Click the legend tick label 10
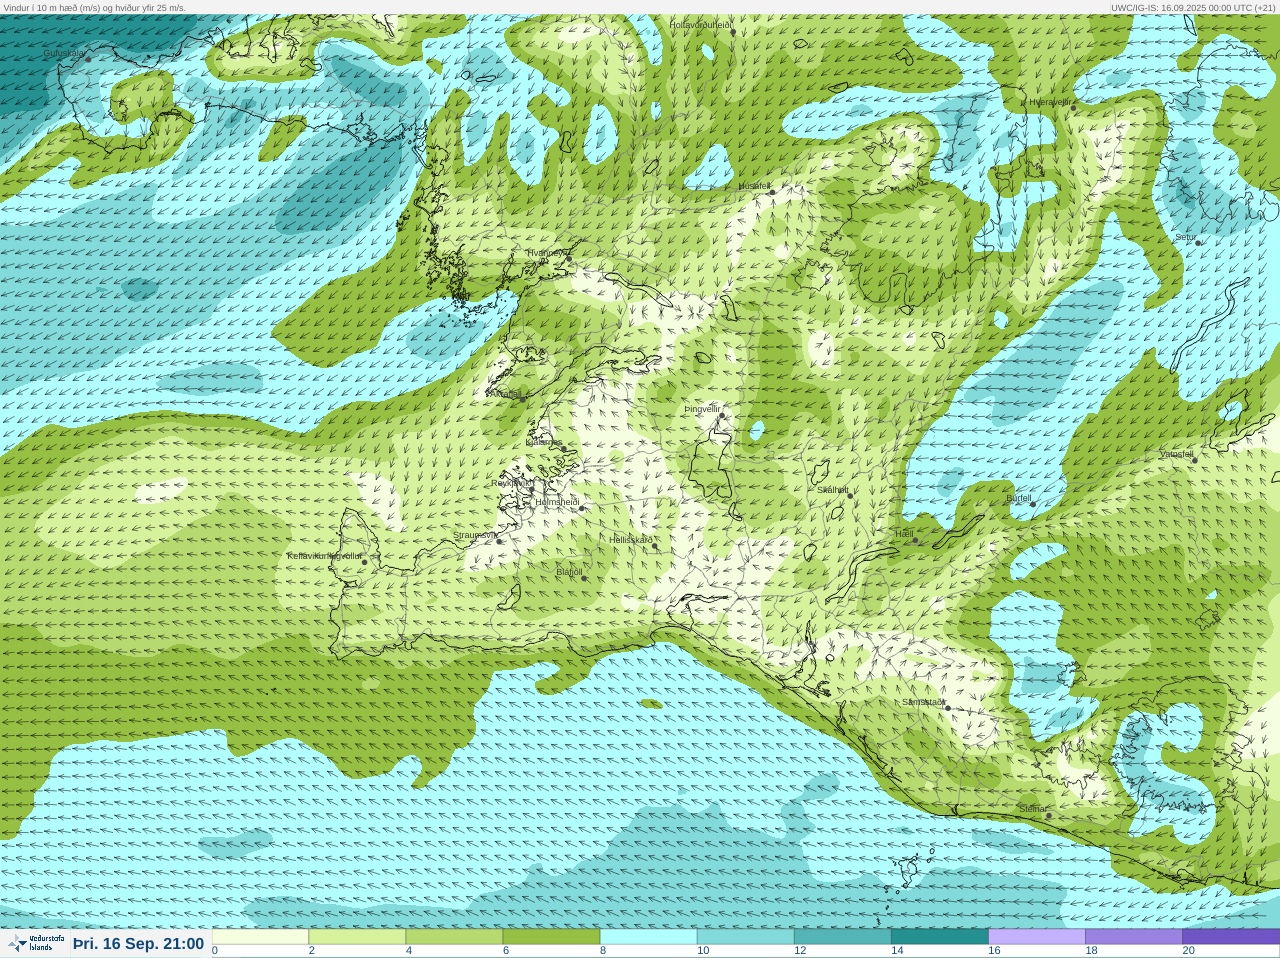 click(x=703, y=951)
